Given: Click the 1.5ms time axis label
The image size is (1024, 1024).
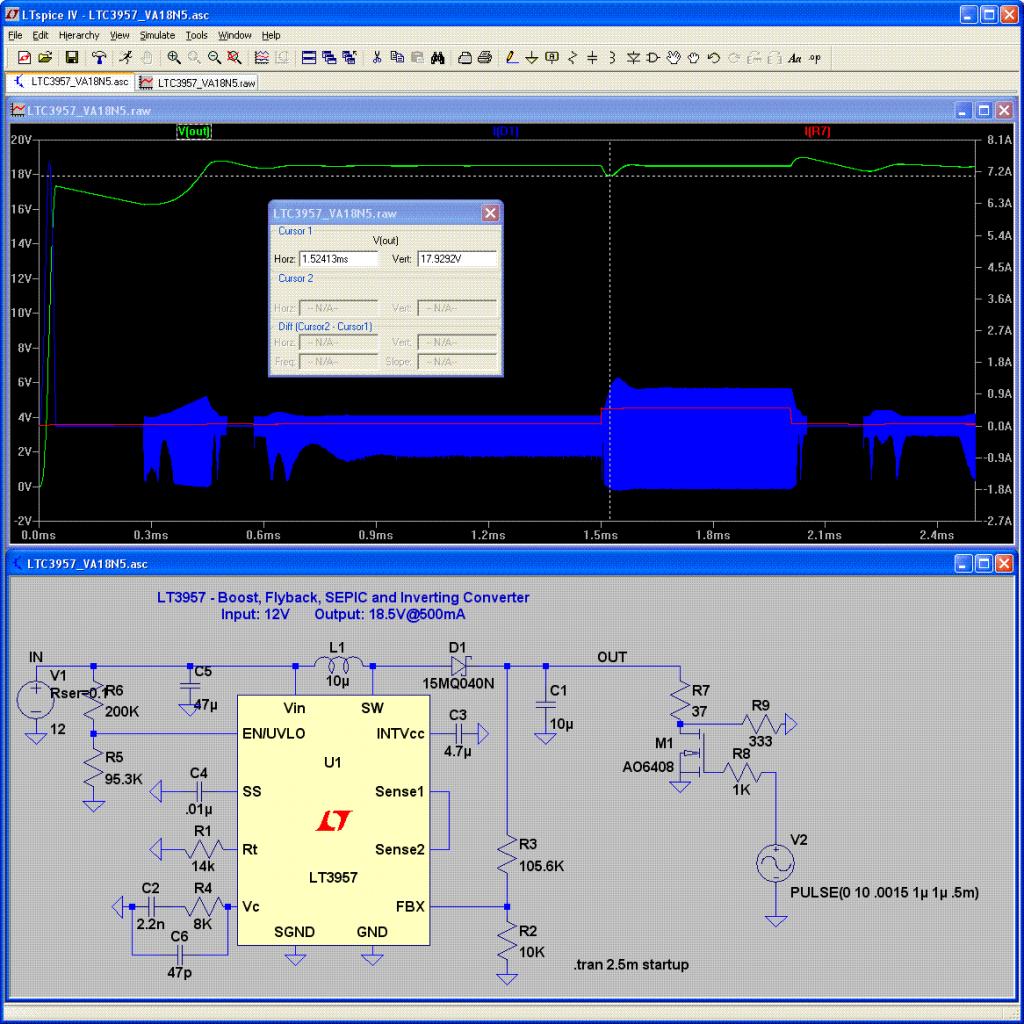Looking at the screenshot, I should click(x=600, y=535).
